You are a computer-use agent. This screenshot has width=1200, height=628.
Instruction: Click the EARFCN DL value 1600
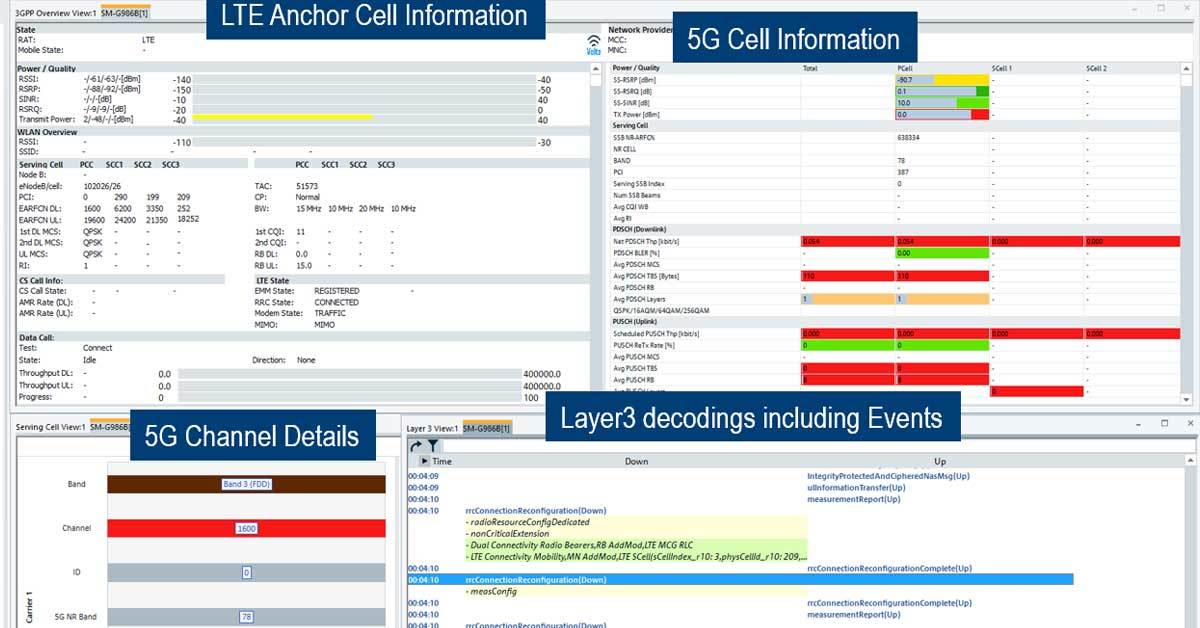[x=92, y=208]
